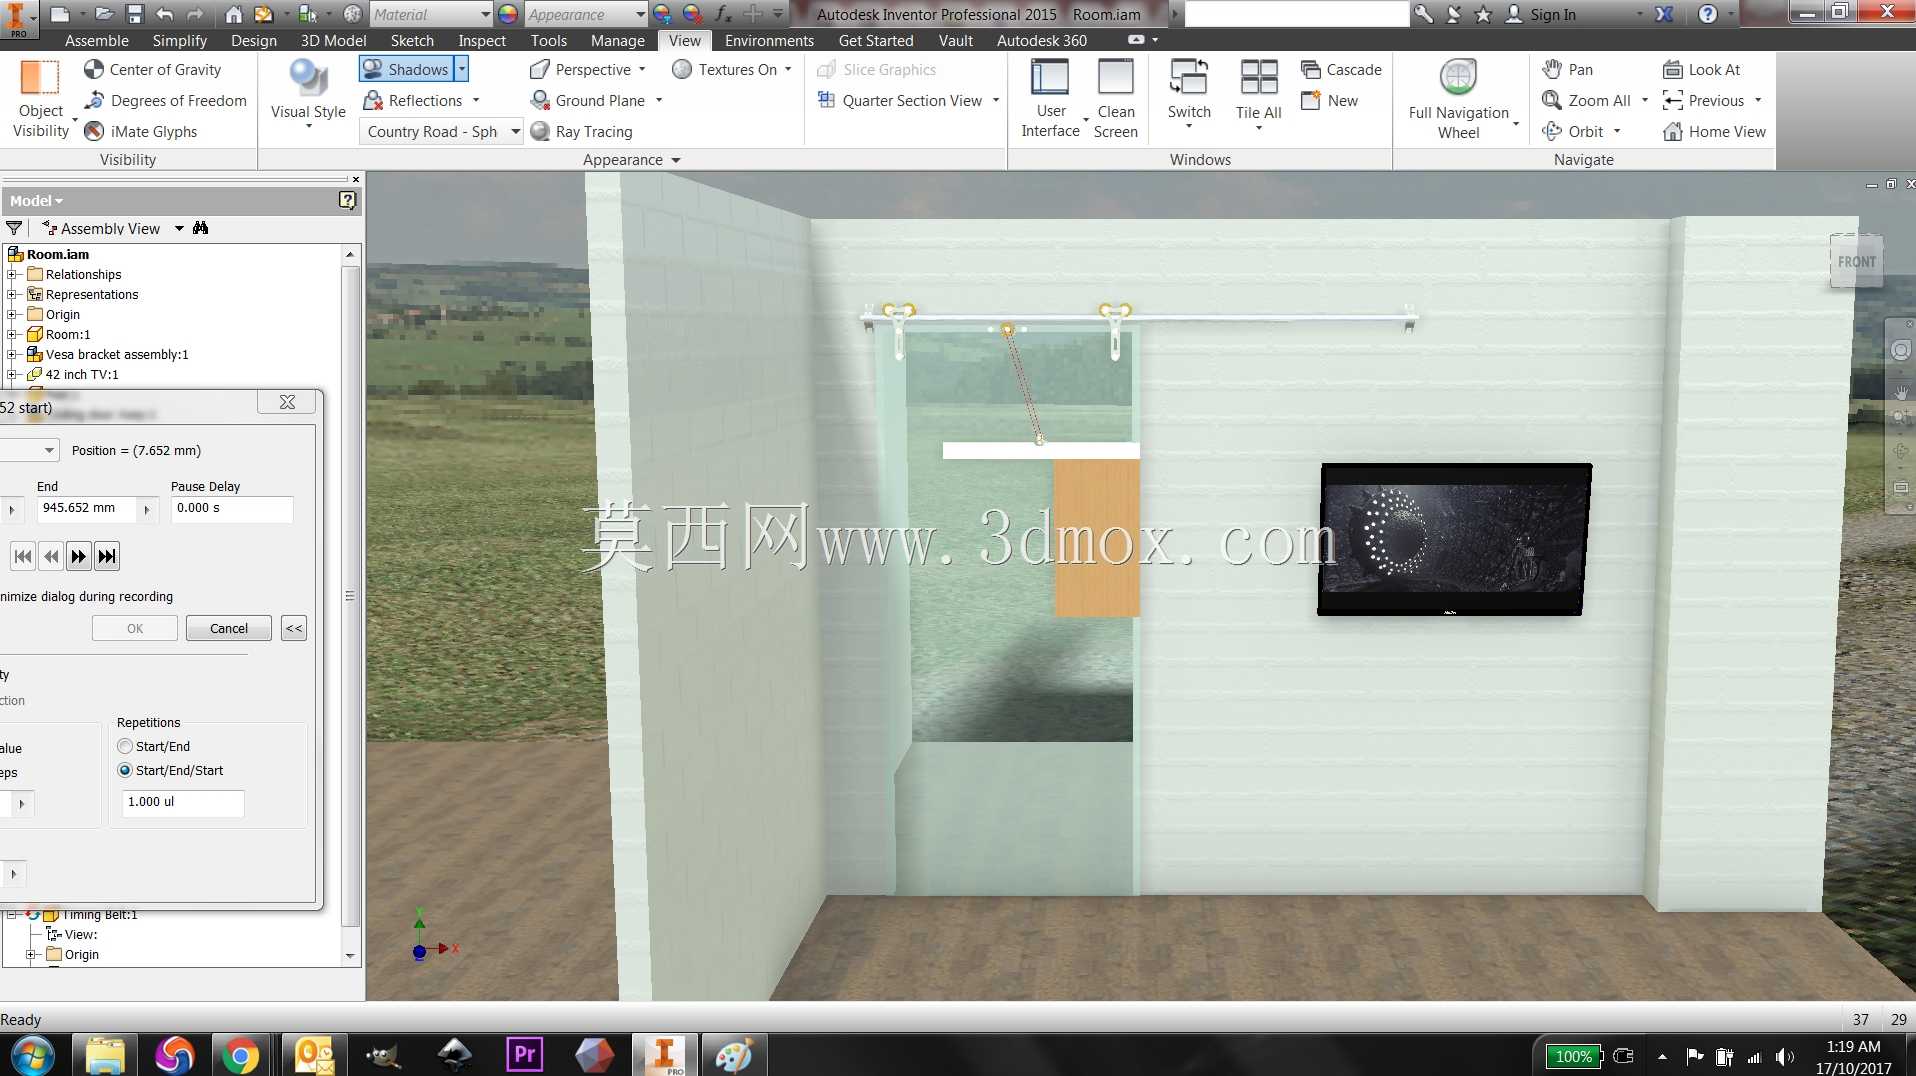Activate the Orbit tool
1916x1076 pixels.
tap(1573, 131)
